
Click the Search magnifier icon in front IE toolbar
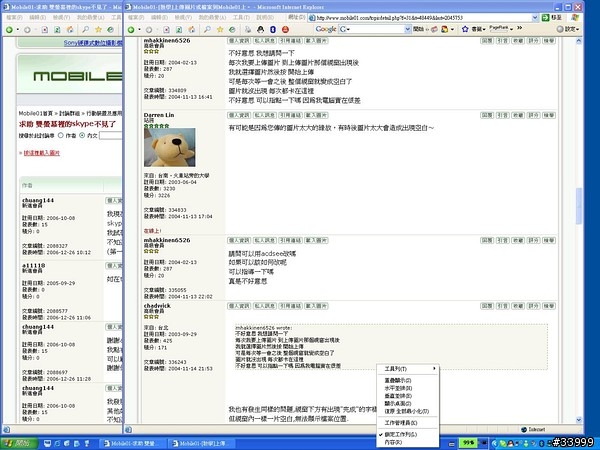point(207,29)
